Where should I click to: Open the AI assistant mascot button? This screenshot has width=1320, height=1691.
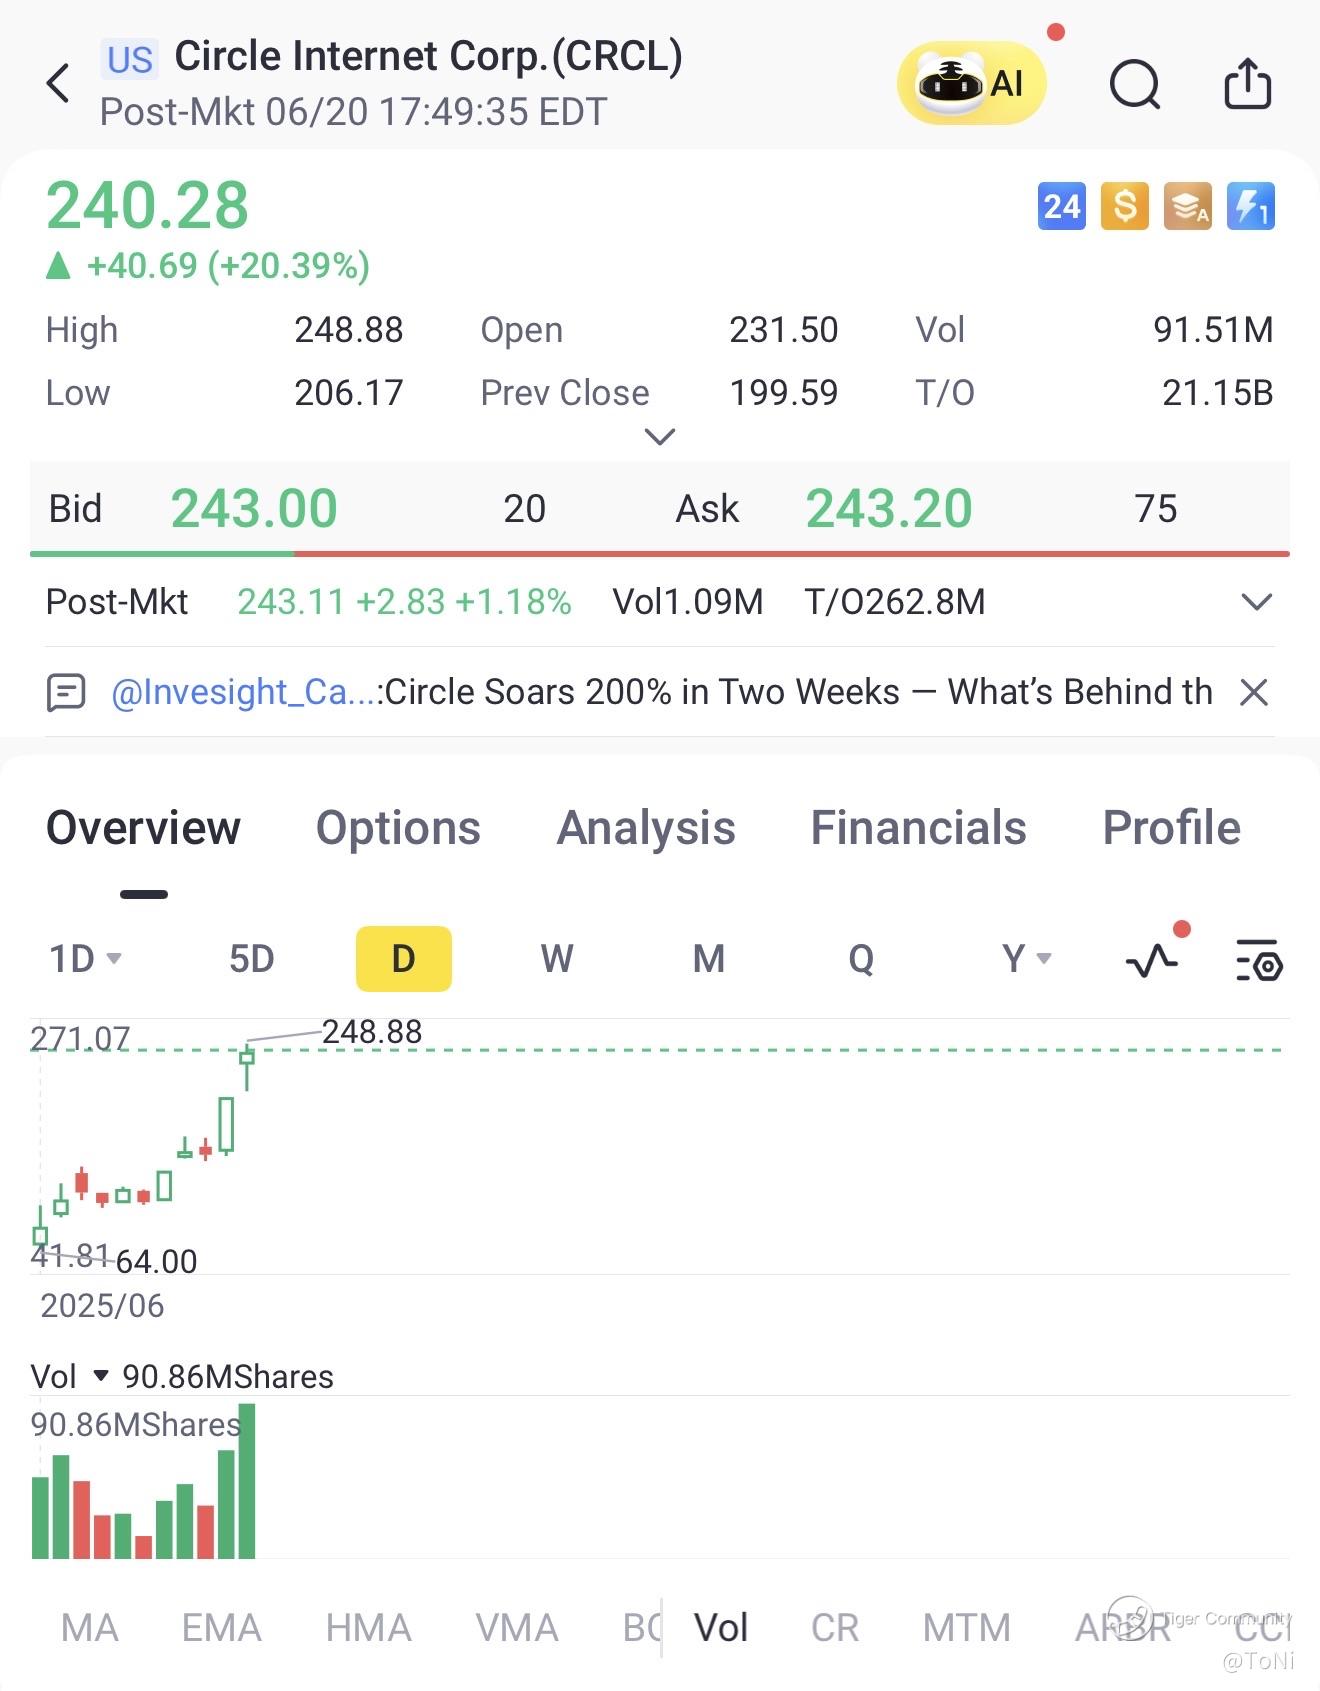coord(971,83)
